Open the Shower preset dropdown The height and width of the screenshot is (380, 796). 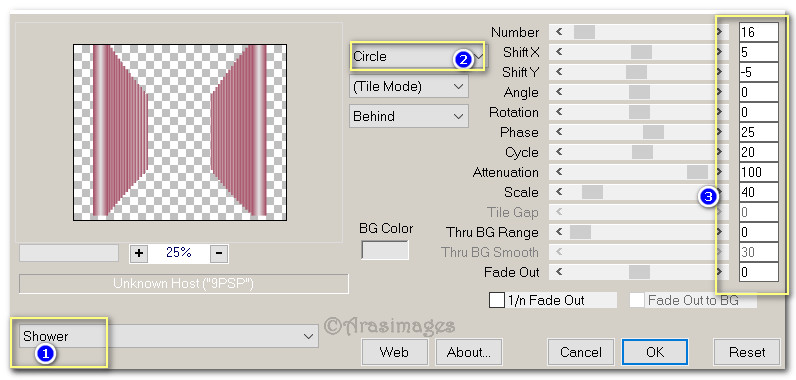tap(169, 336)
